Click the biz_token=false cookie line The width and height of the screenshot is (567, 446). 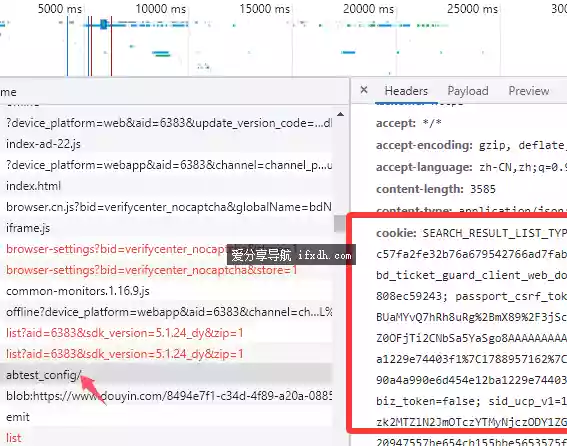click(x=472, y=401)
